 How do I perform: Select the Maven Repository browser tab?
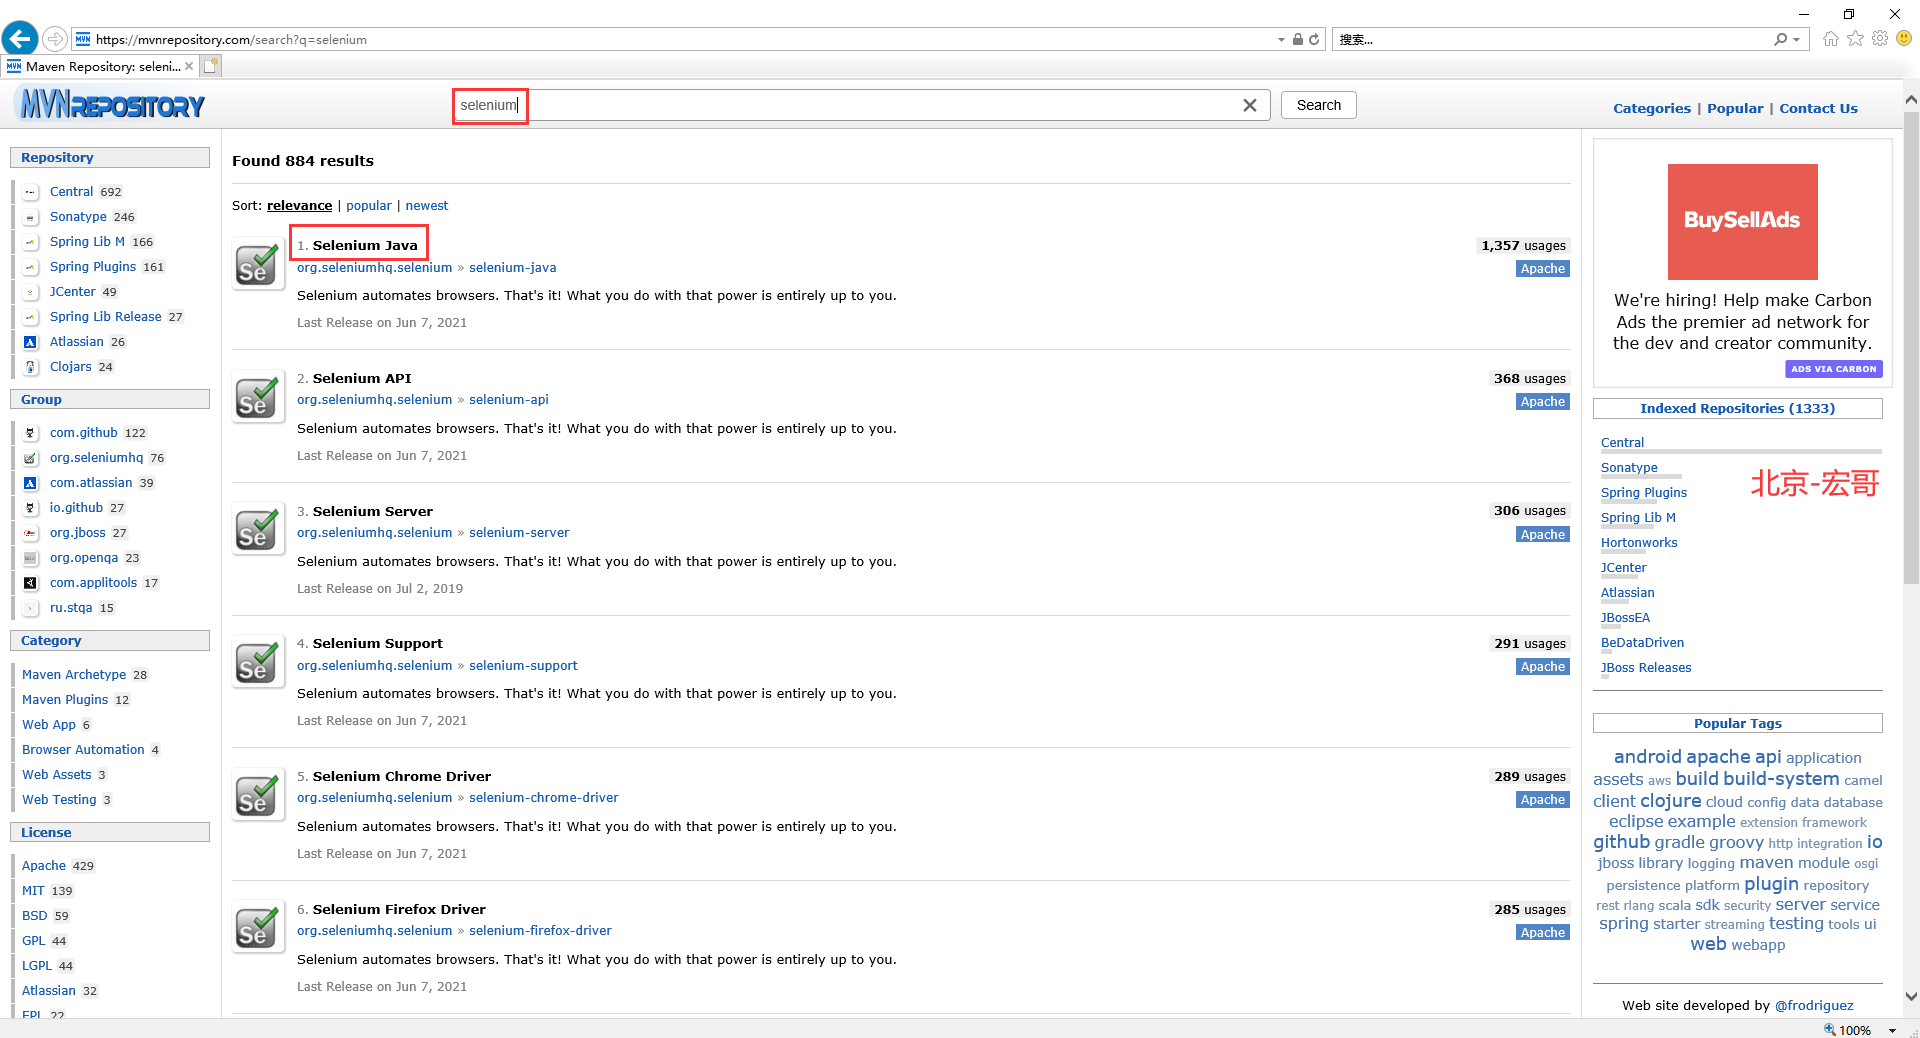(98, 66)
